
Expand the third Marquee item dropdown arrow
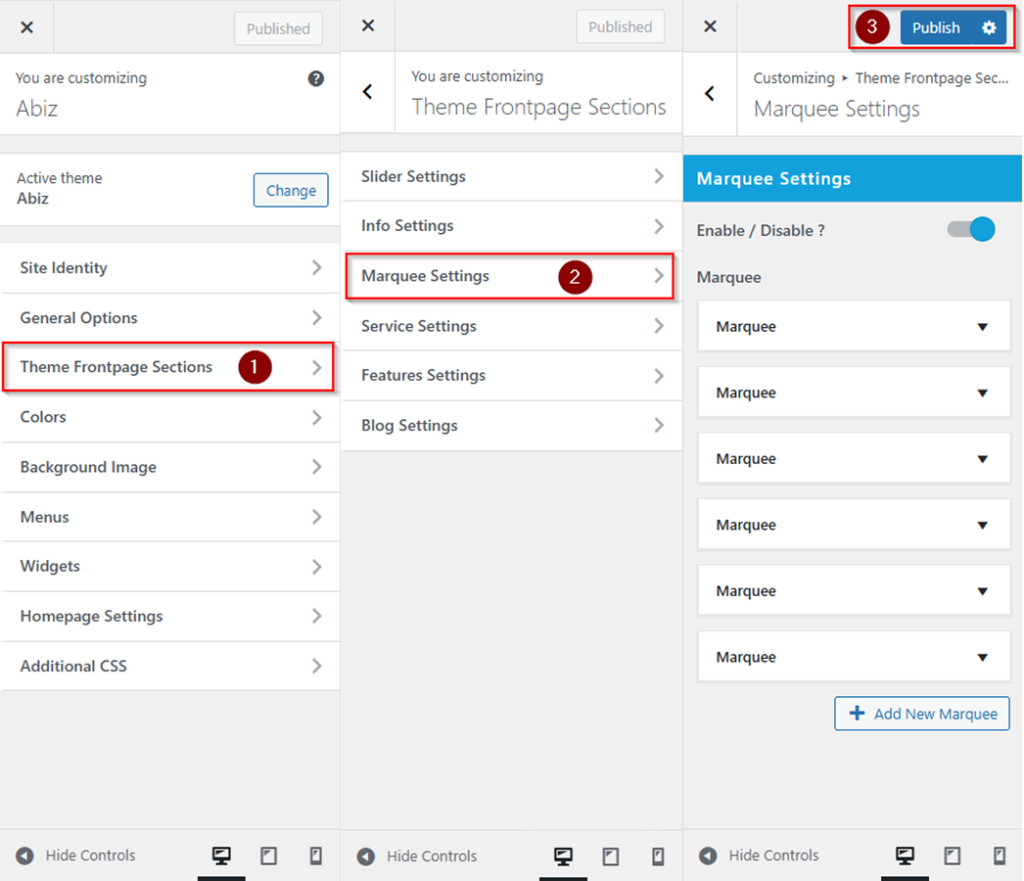coord(982,459)
